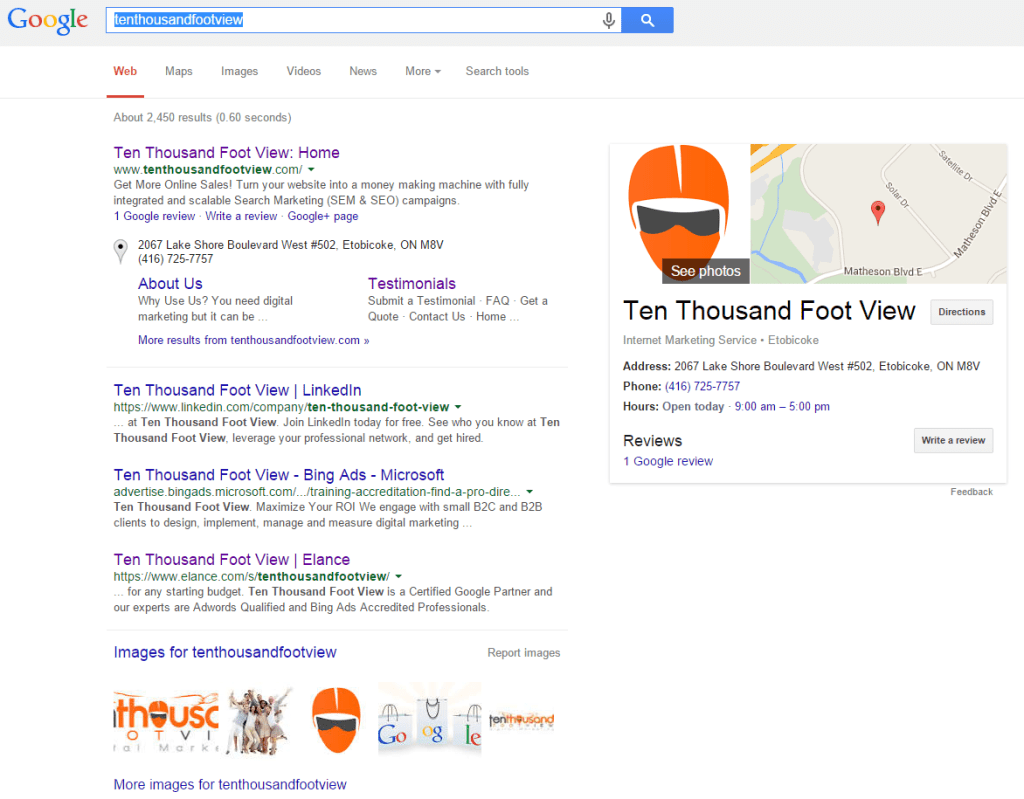Click the map pin beside the Lake Shore address
Viewport: 1024px width, 799px height.
(121, 252)
